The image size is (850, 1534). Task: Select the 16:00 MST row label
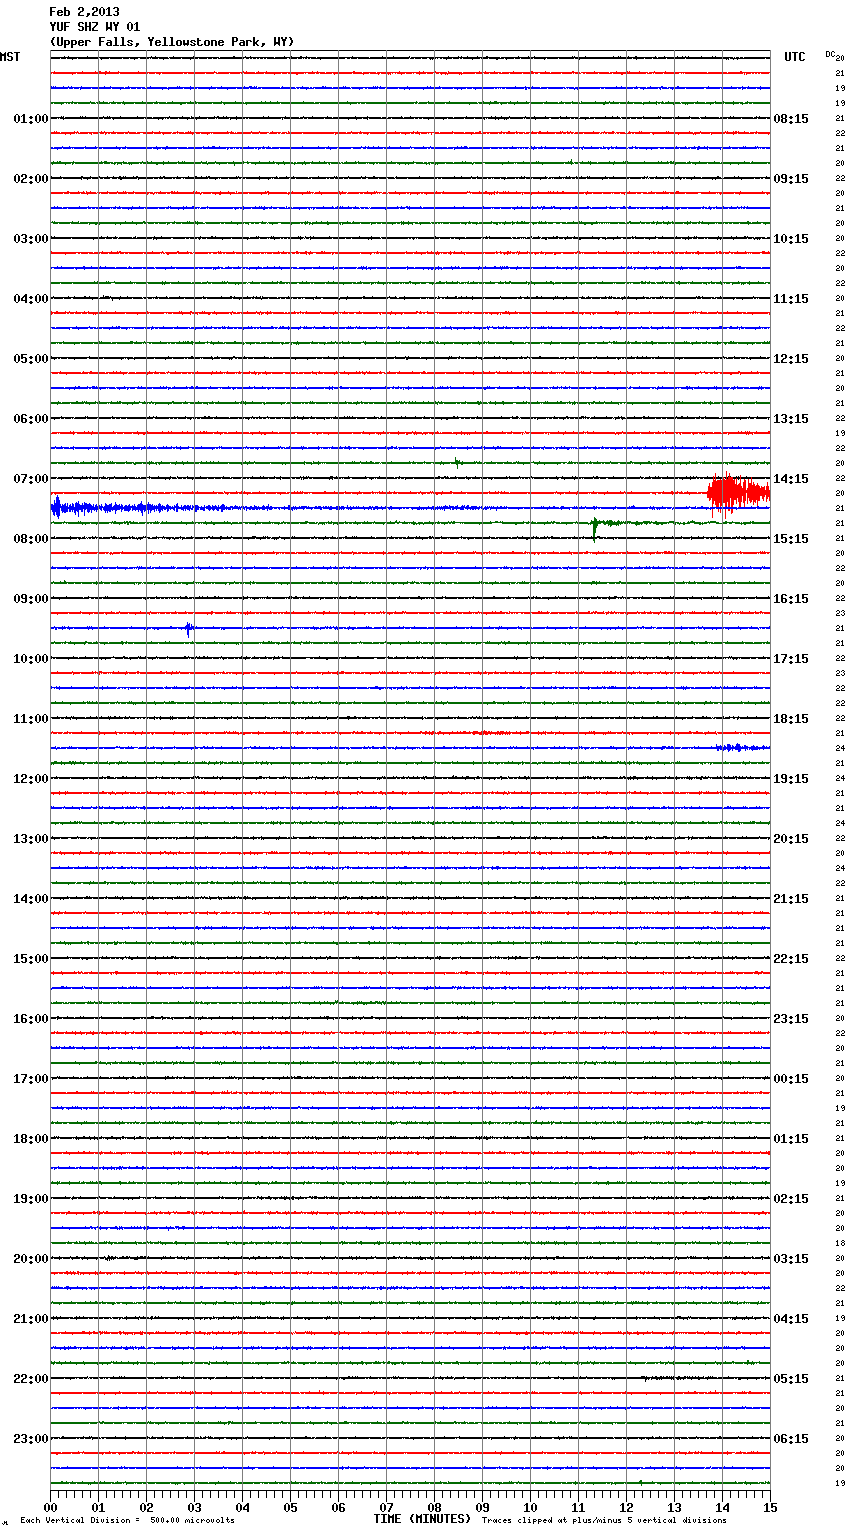tap(31, 1019)
